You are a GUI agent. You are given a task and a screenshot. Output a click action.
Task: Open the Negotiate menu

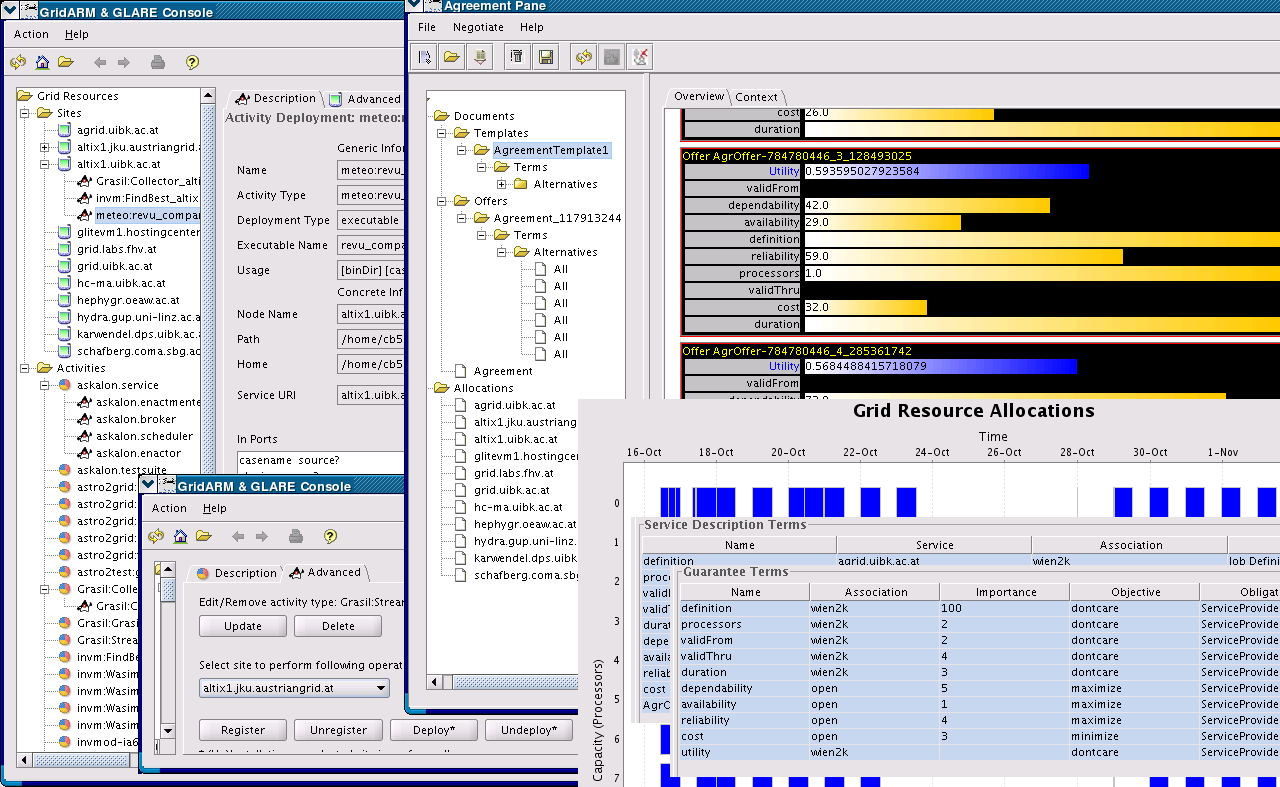pos(478,27)
